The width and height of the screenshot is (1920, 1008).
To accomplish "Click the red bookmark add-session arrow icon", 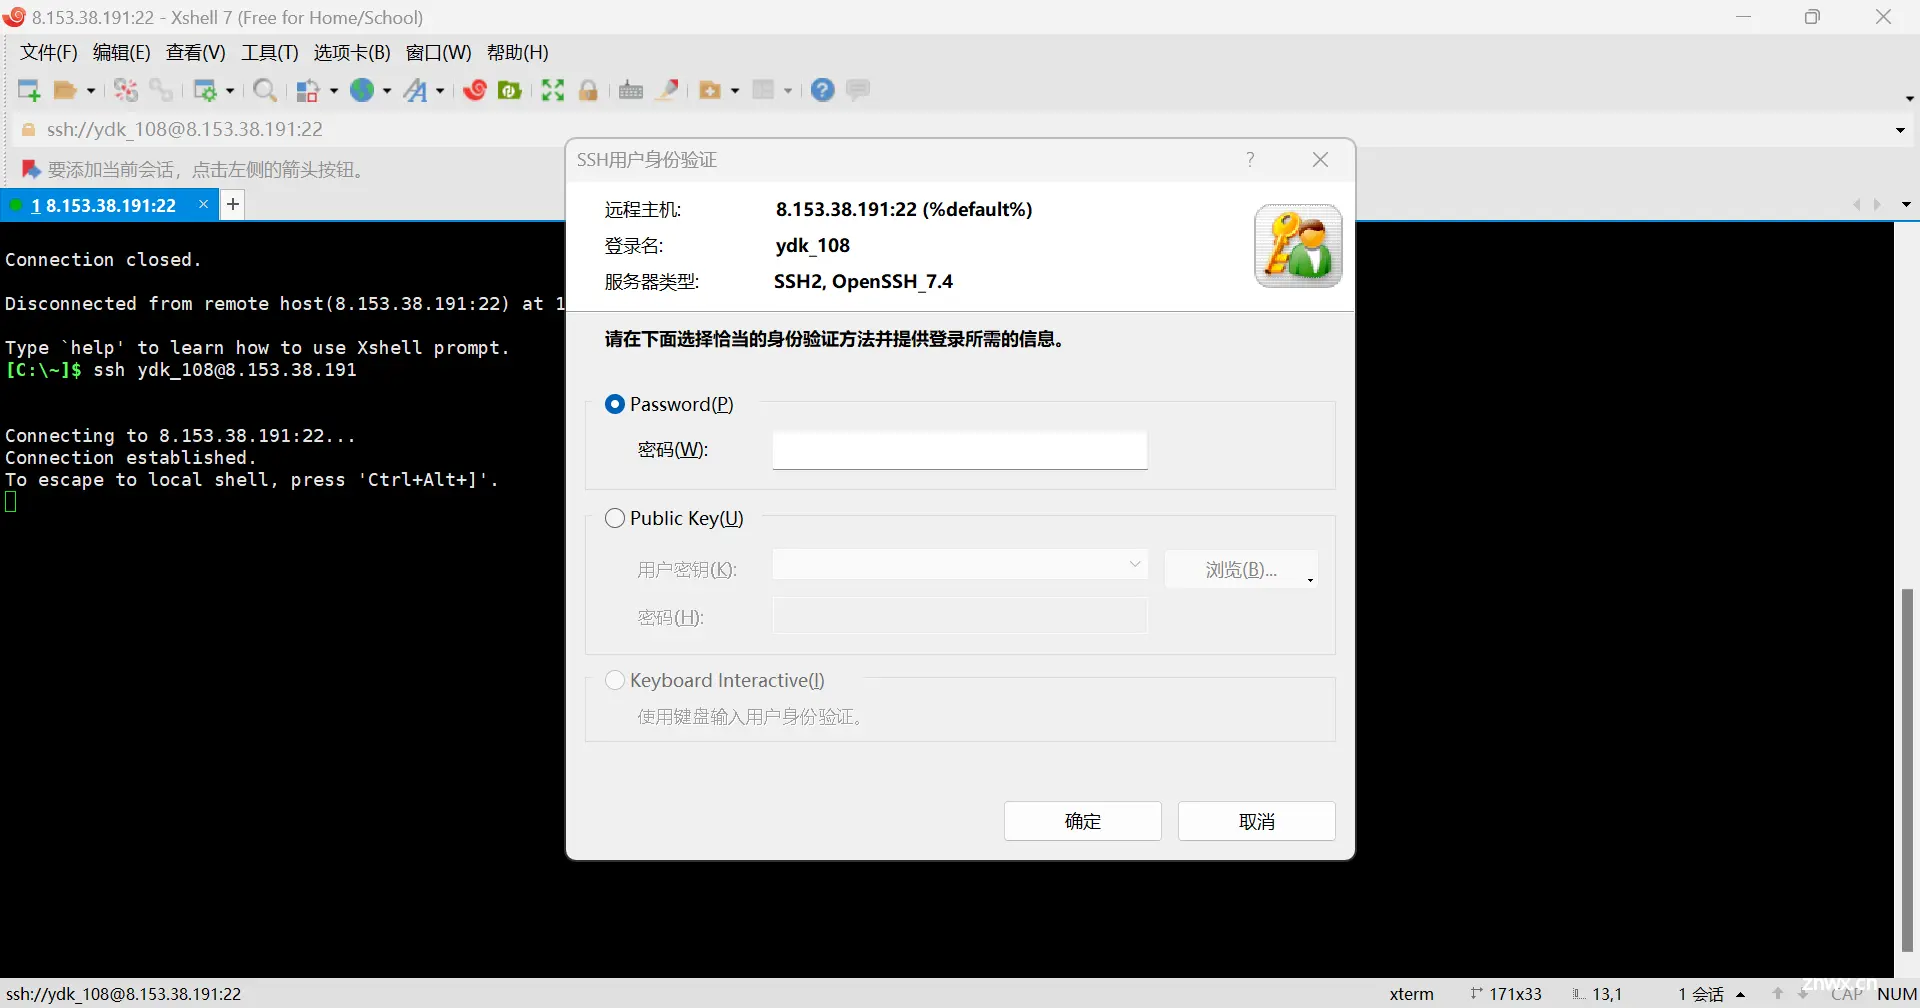I will tap(31, 170).
